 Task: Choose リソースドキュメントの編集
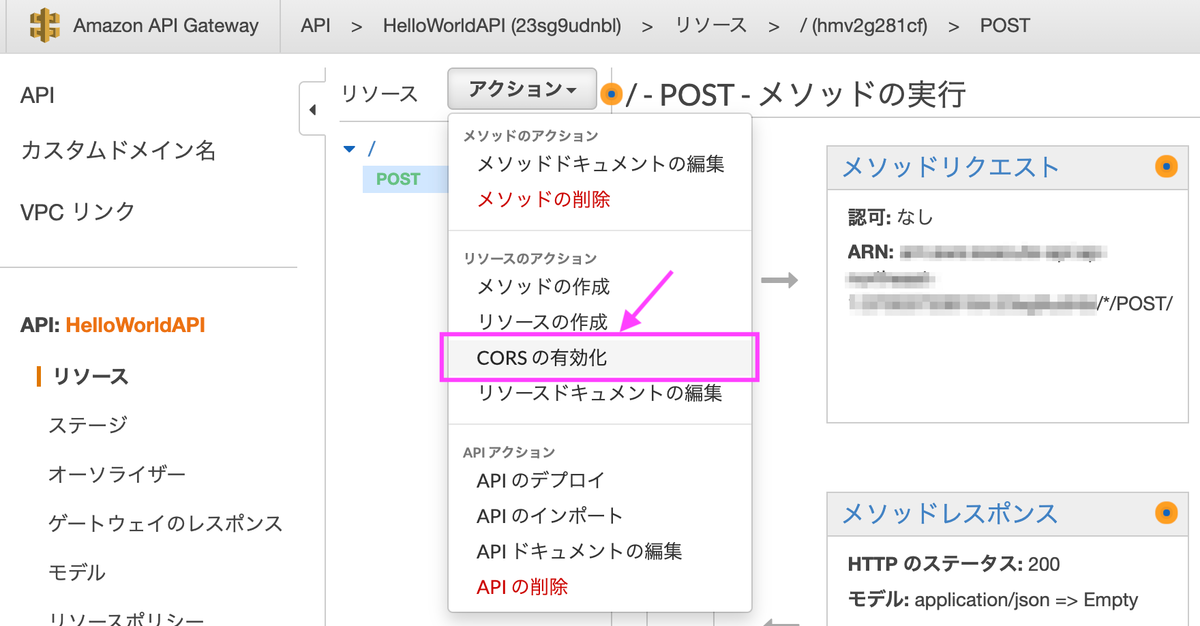(600, 394)
